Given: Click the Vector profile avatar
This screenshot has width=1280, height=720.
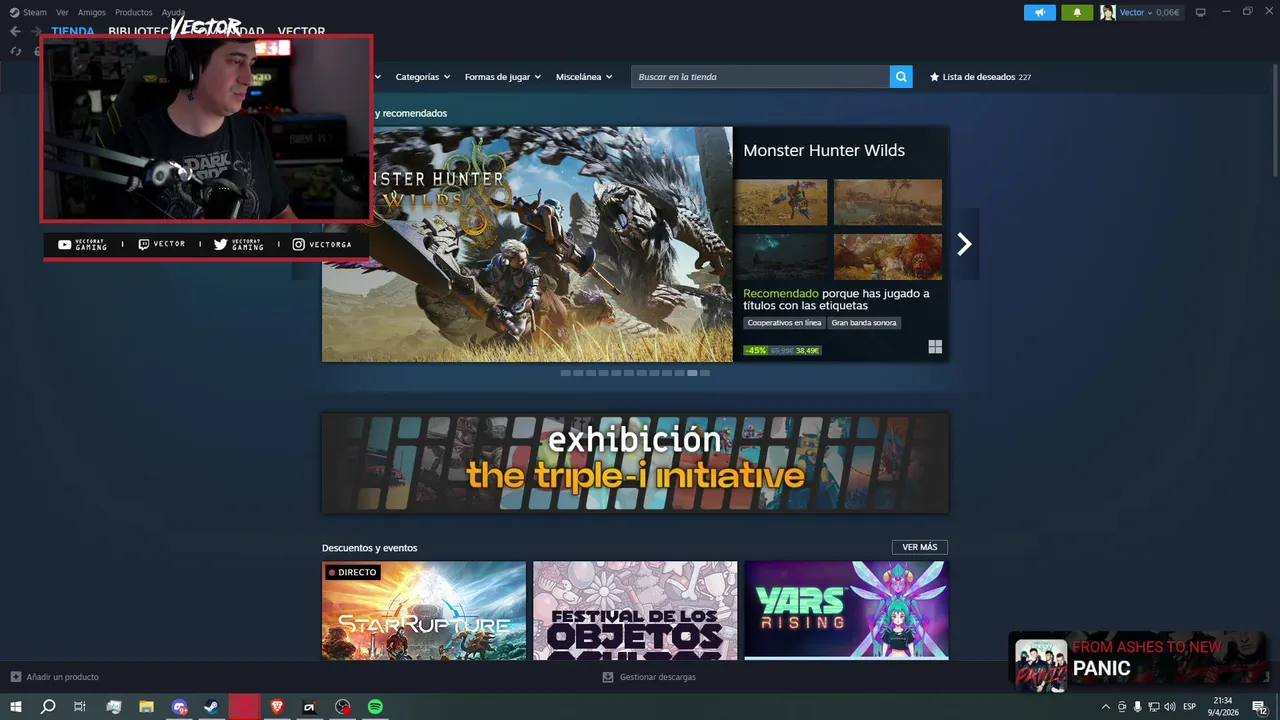Looking at the screenshot, I should [x=1108, y=13].
